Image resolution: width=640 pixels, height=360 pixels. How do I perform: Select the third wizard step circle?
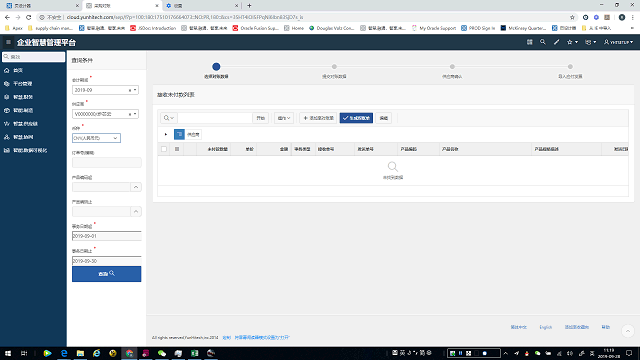452,67
